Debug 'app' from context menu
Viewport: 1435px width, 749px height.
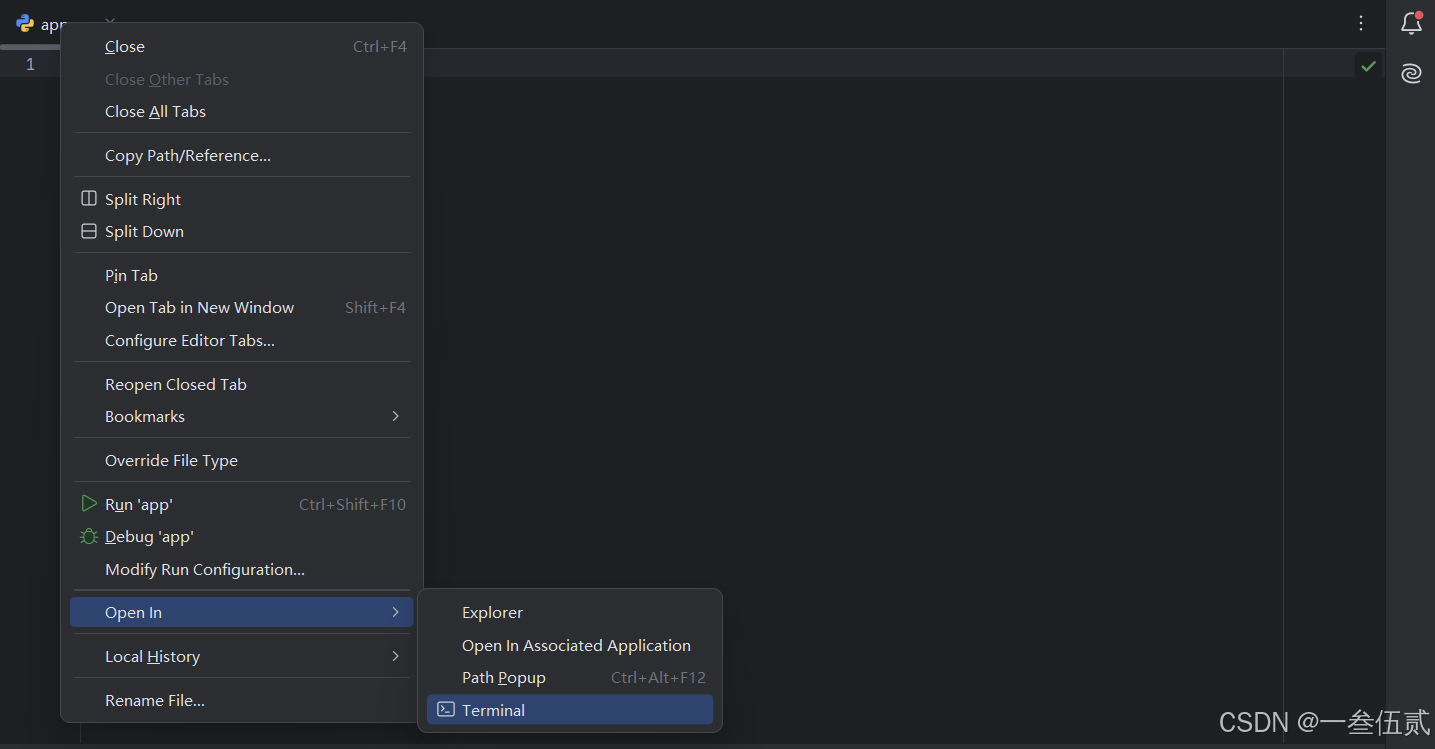click(x=242, y=536)
